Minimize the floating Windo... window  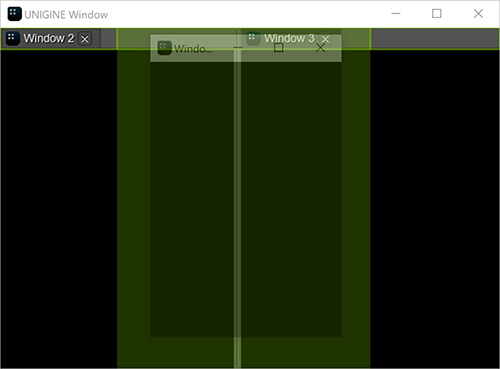(x=238, y=48)
